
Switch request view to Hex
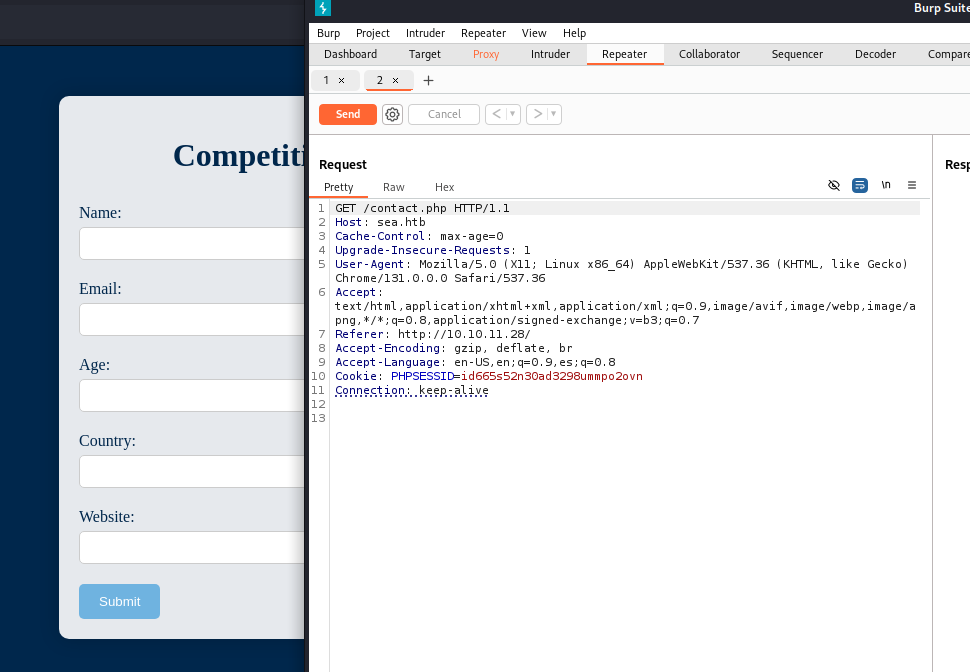pyautogui.click(x=444, y=187)
